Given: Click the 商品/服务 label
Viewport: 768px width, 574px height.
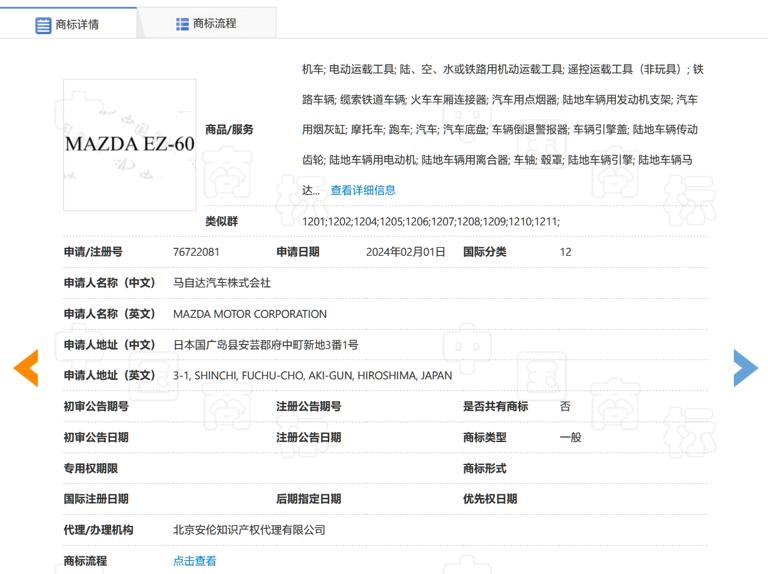Looking at the screenshot, I should pos(229,129).
